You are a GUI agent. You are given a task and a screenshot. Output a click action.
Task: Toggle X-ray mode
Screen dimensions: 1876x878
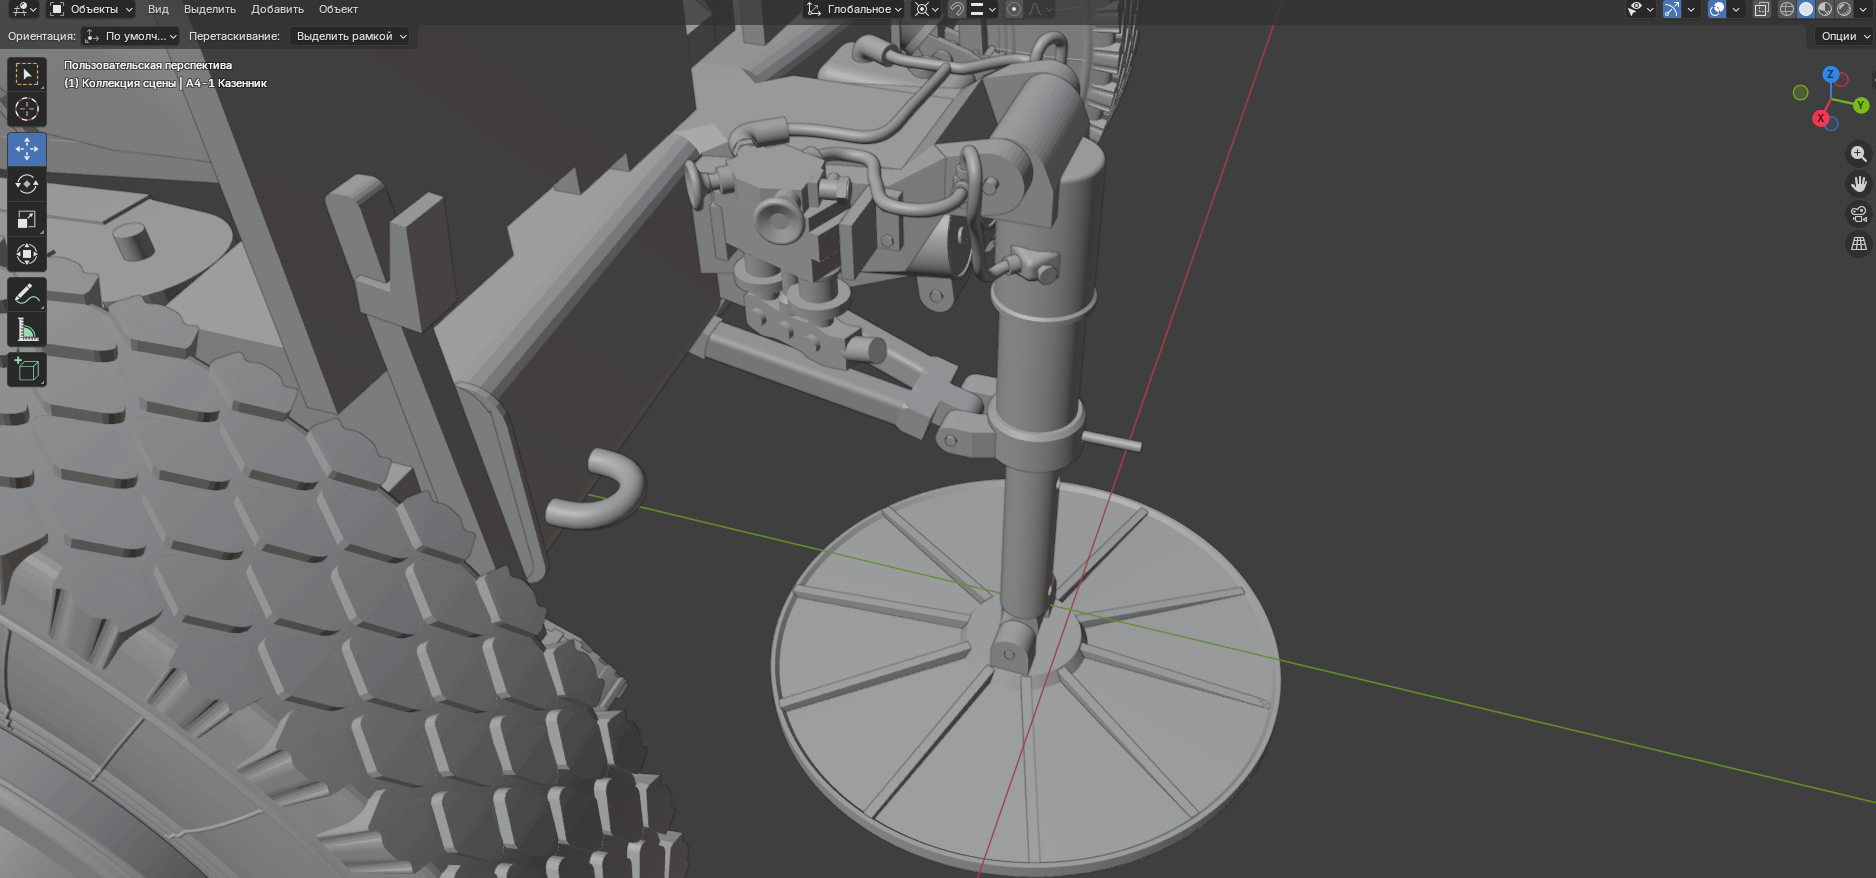click(x=1762, y=9)
